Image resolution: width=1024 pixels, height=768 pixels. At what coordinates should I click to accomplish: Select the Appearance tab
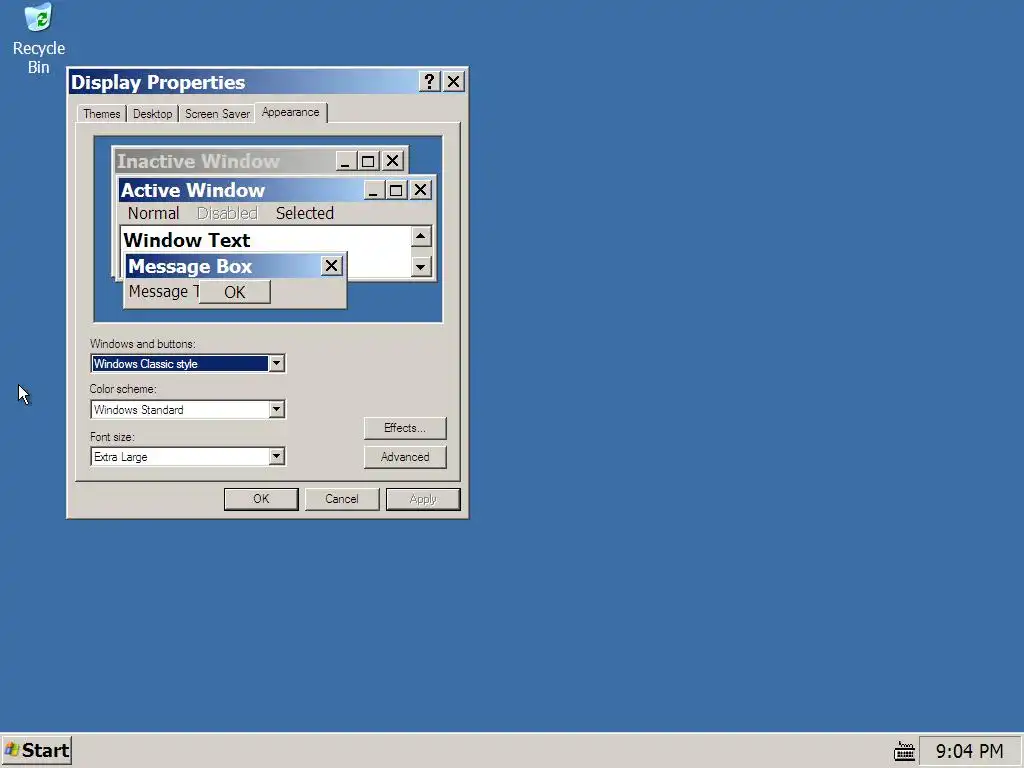[291, 112]
